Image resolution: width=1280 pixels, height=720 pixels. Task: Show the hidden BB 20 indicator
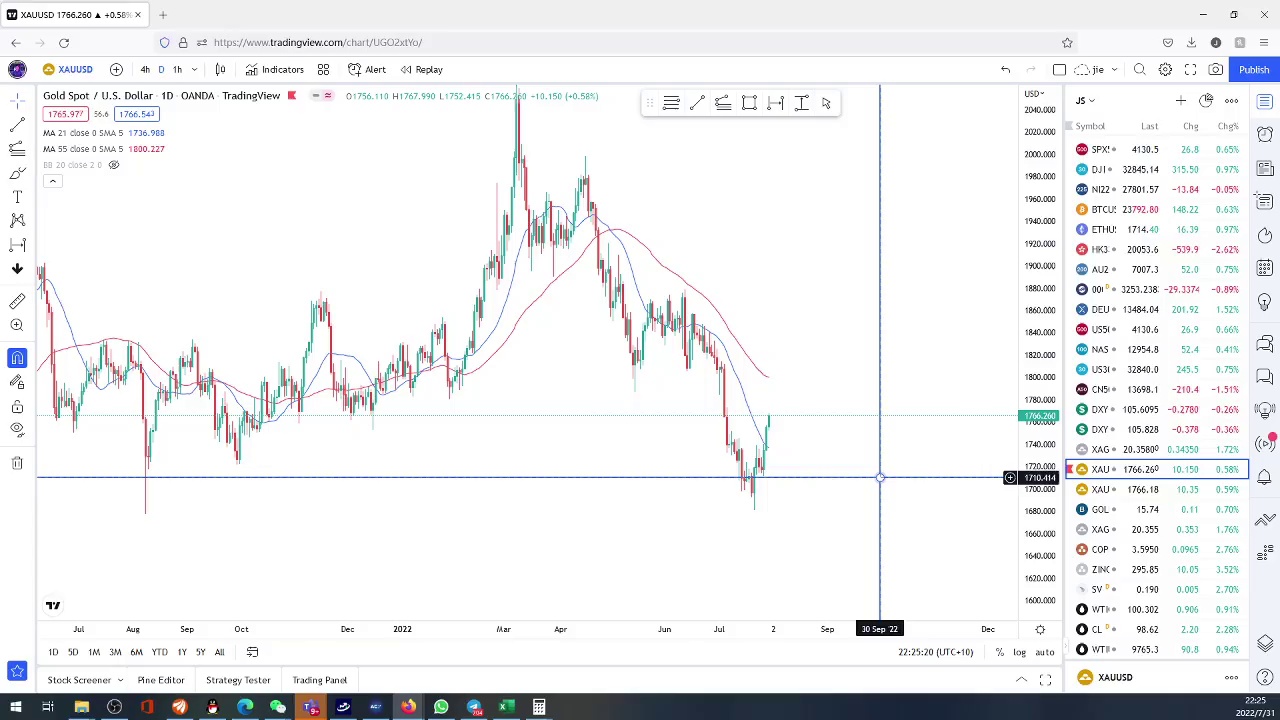(114, 165)
